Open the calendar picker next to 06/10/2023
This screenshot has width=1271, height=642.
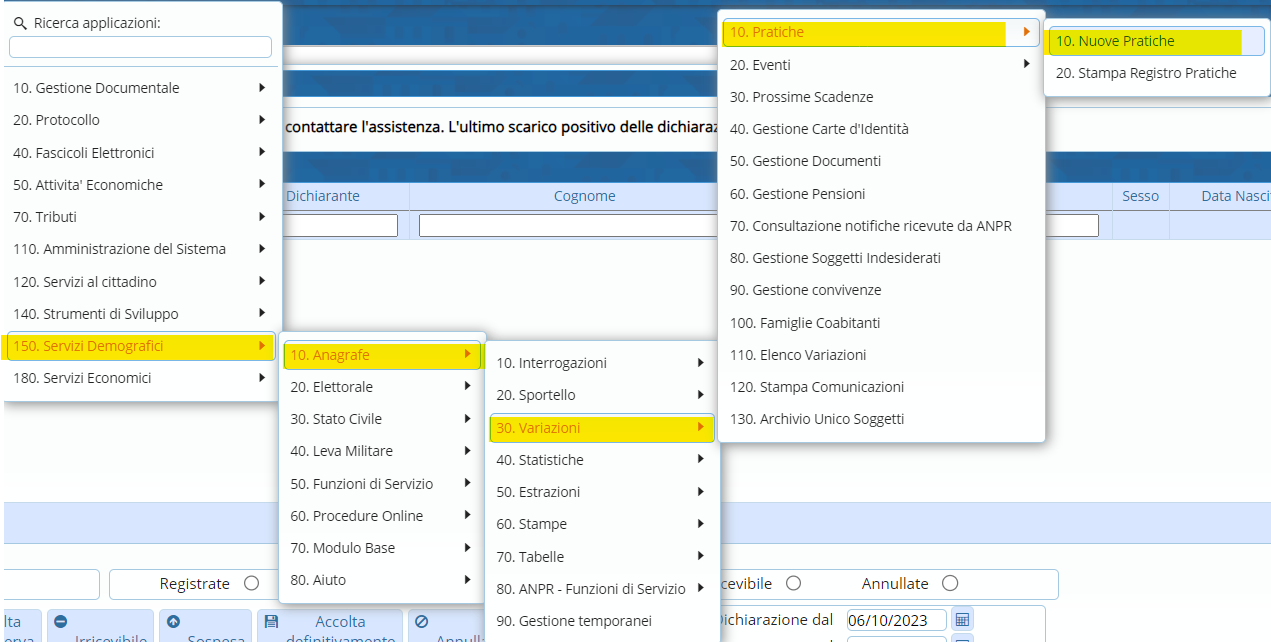961,619
